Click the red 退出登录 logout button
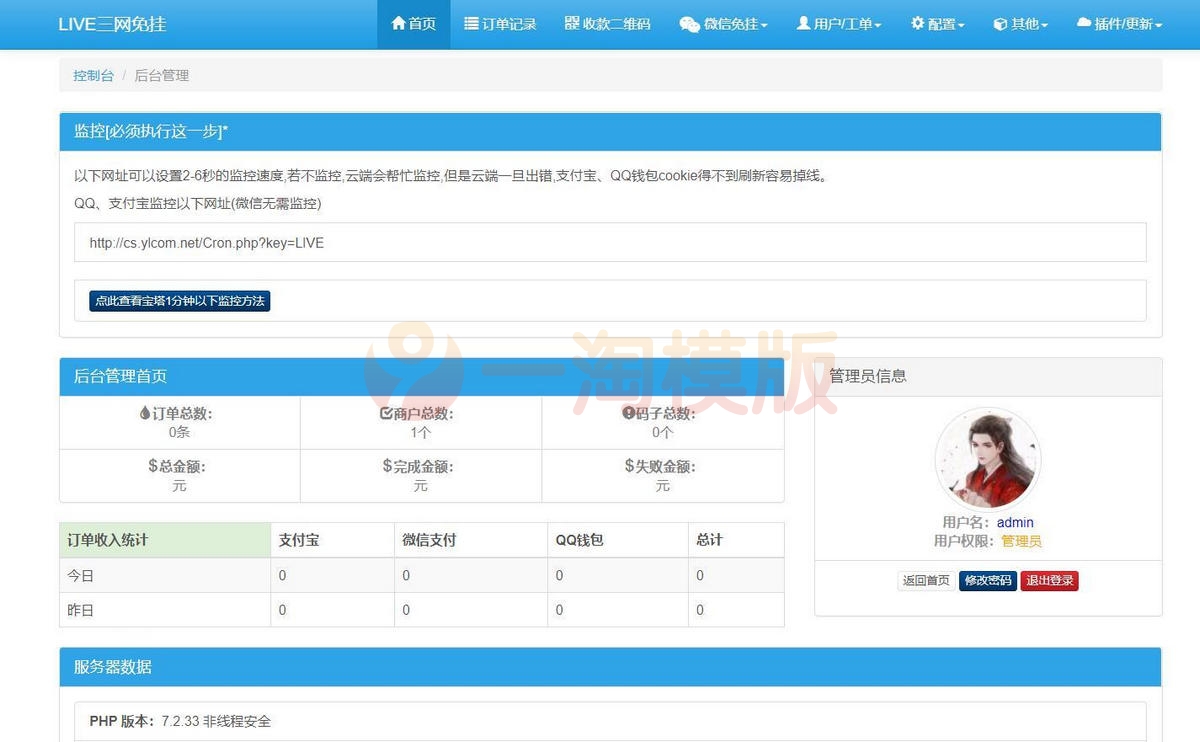 [1048, 580]
